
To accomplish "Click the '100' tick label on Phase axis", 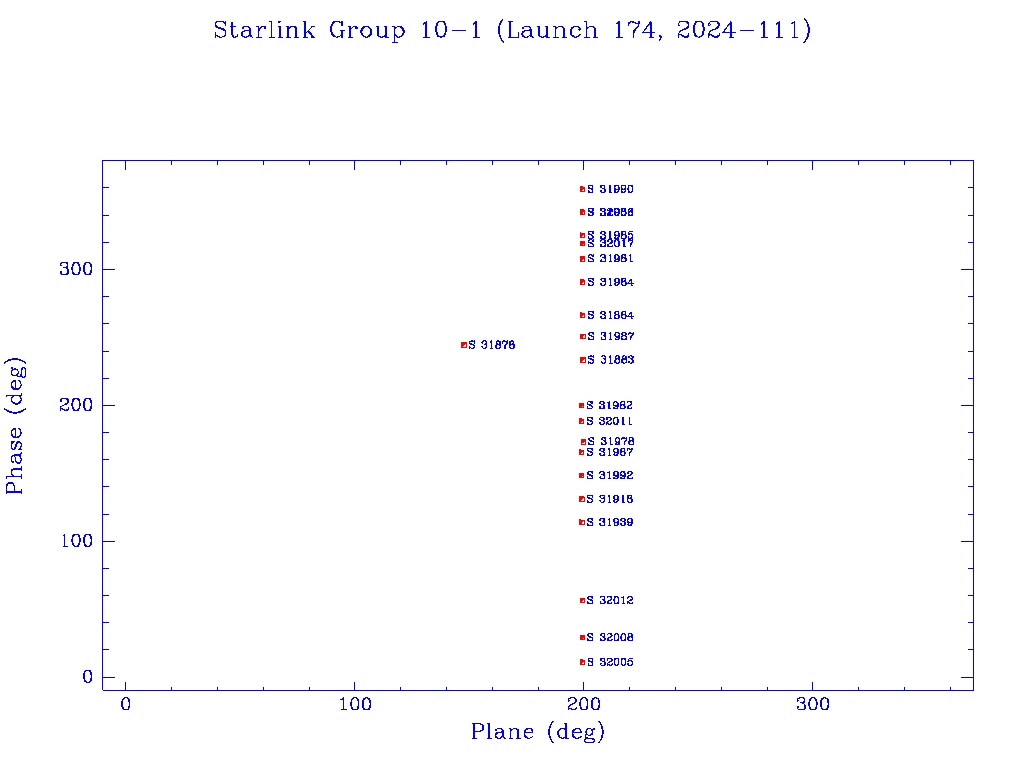I will point(77,541).
